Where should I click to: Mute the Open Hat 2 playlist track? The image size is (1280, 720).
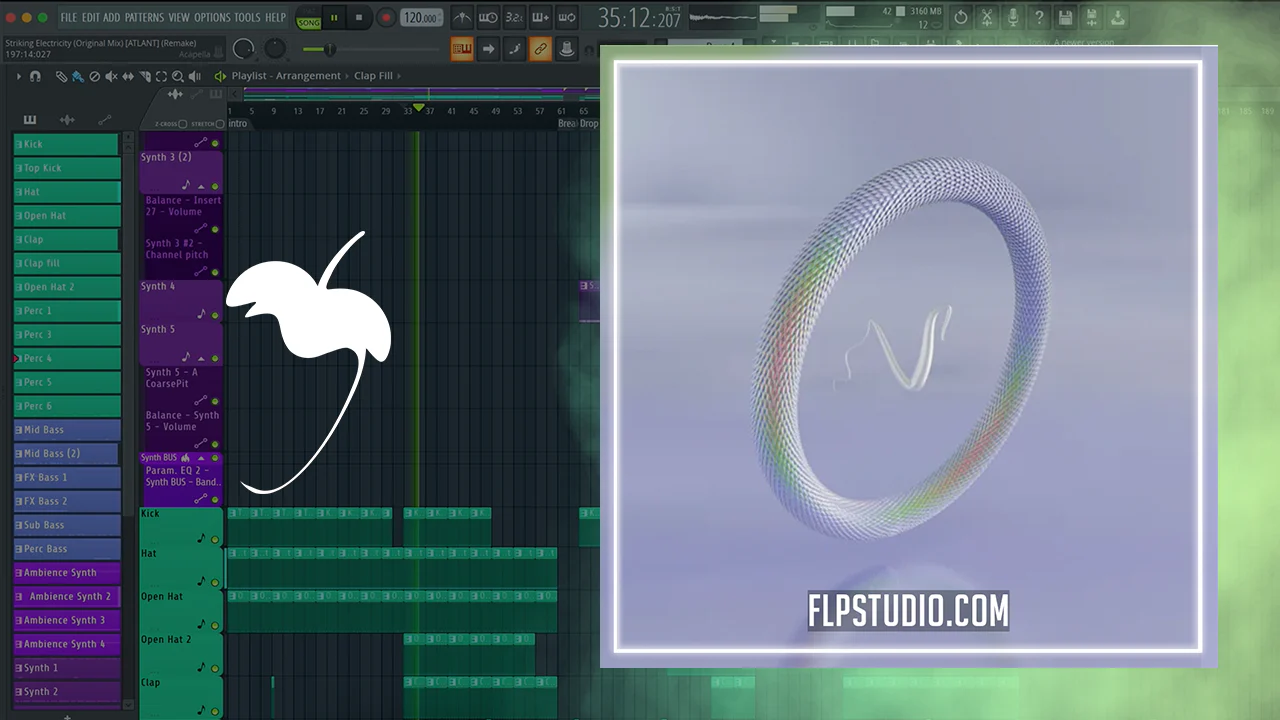pyautogui.click(x=214, y=668)
